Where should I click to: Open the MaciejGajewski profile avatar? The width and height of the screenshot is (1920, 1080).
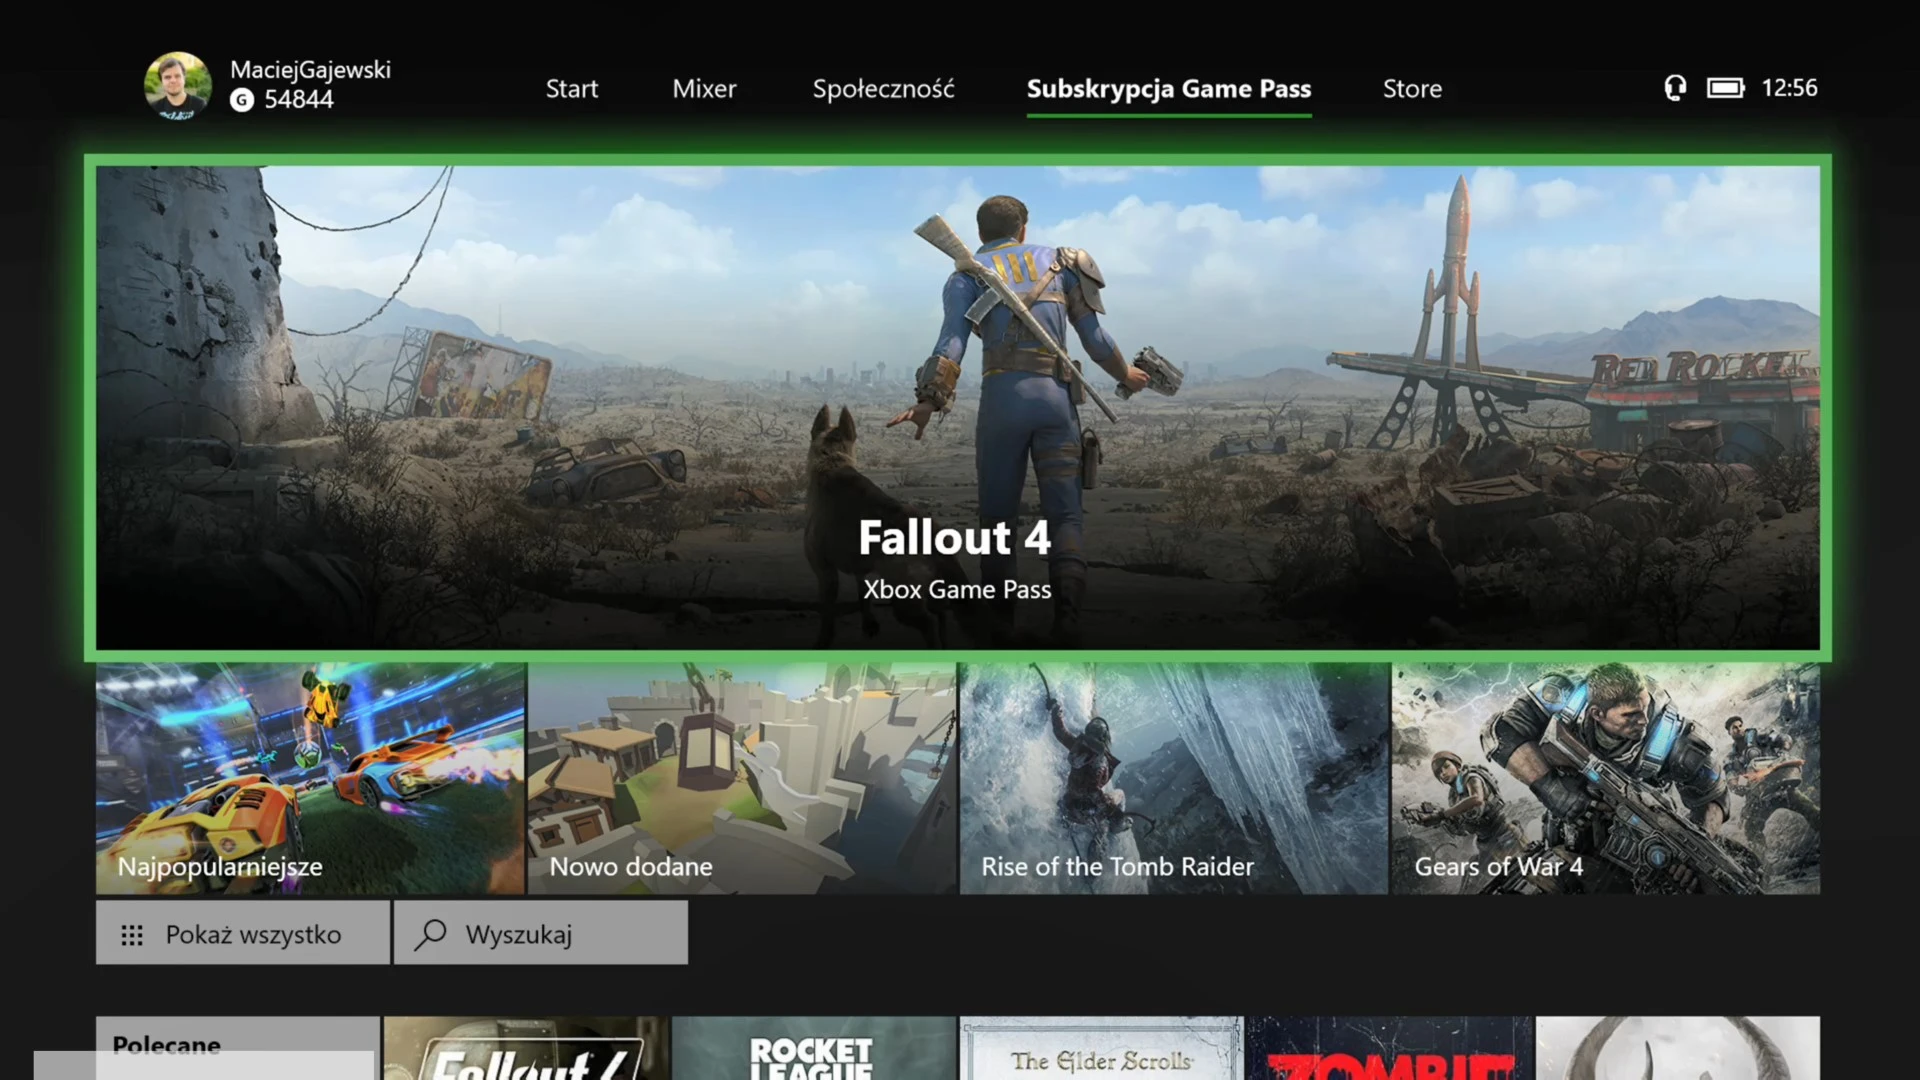click(x=177, y=86)
